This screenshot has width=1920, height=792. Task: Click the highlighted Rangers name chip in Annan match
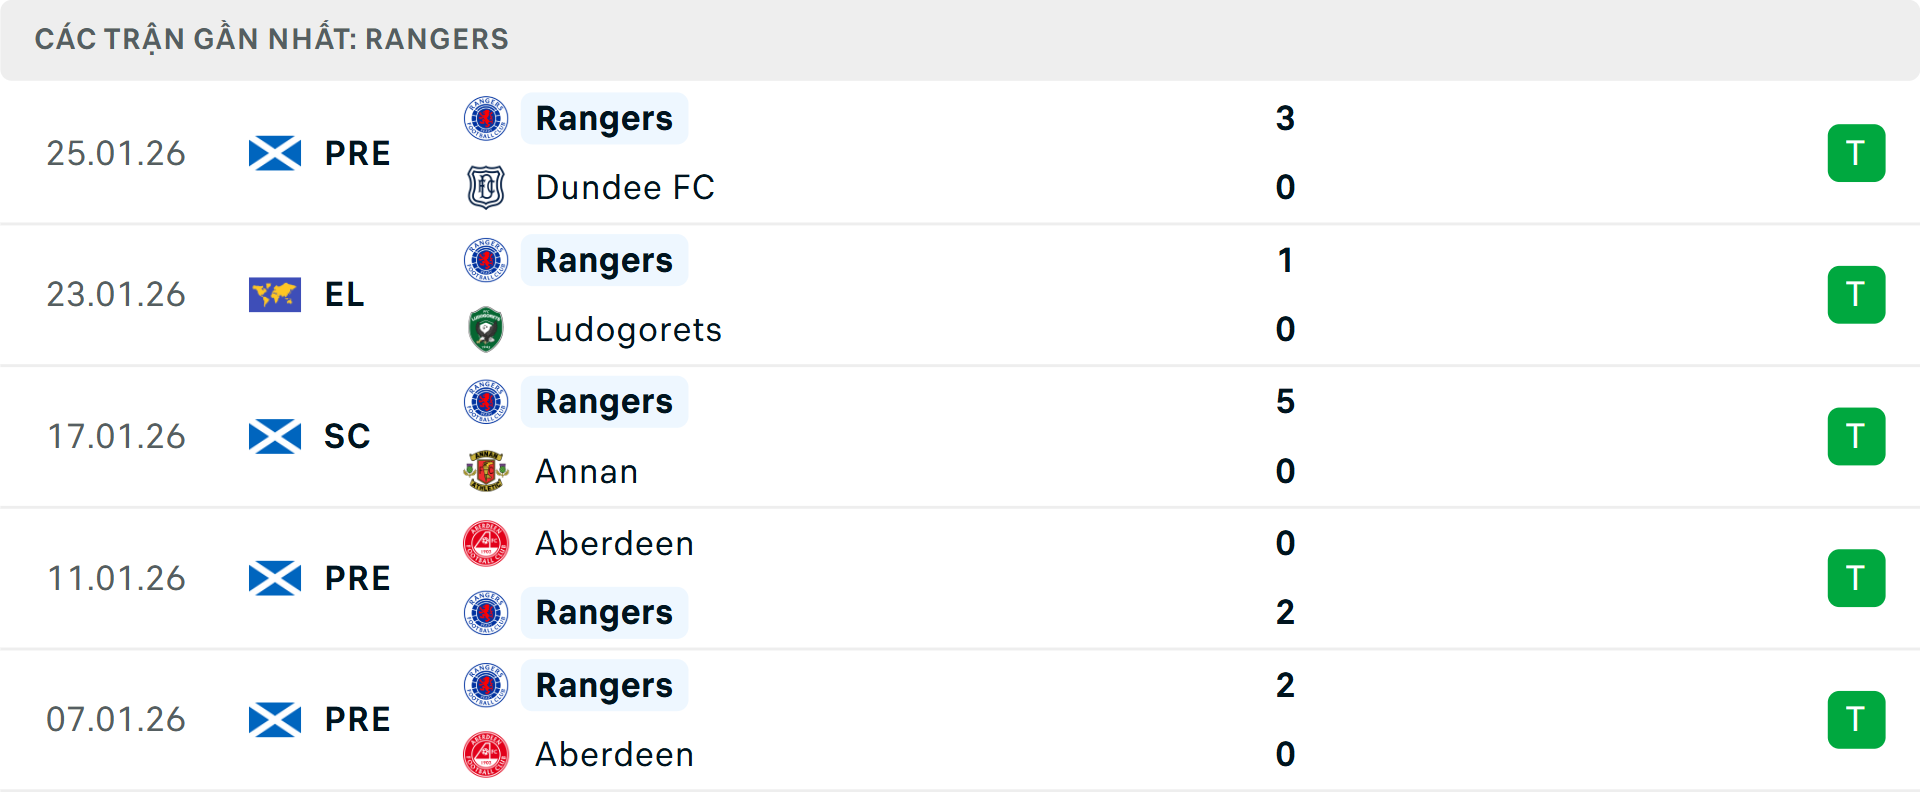604,401
